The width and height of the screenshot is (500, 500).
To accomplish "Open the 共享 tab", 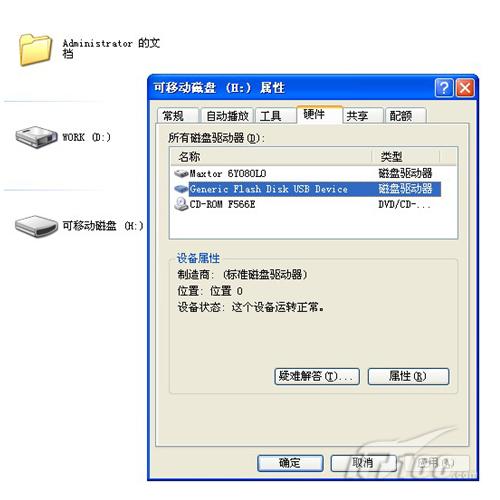I will click(363, 116).
